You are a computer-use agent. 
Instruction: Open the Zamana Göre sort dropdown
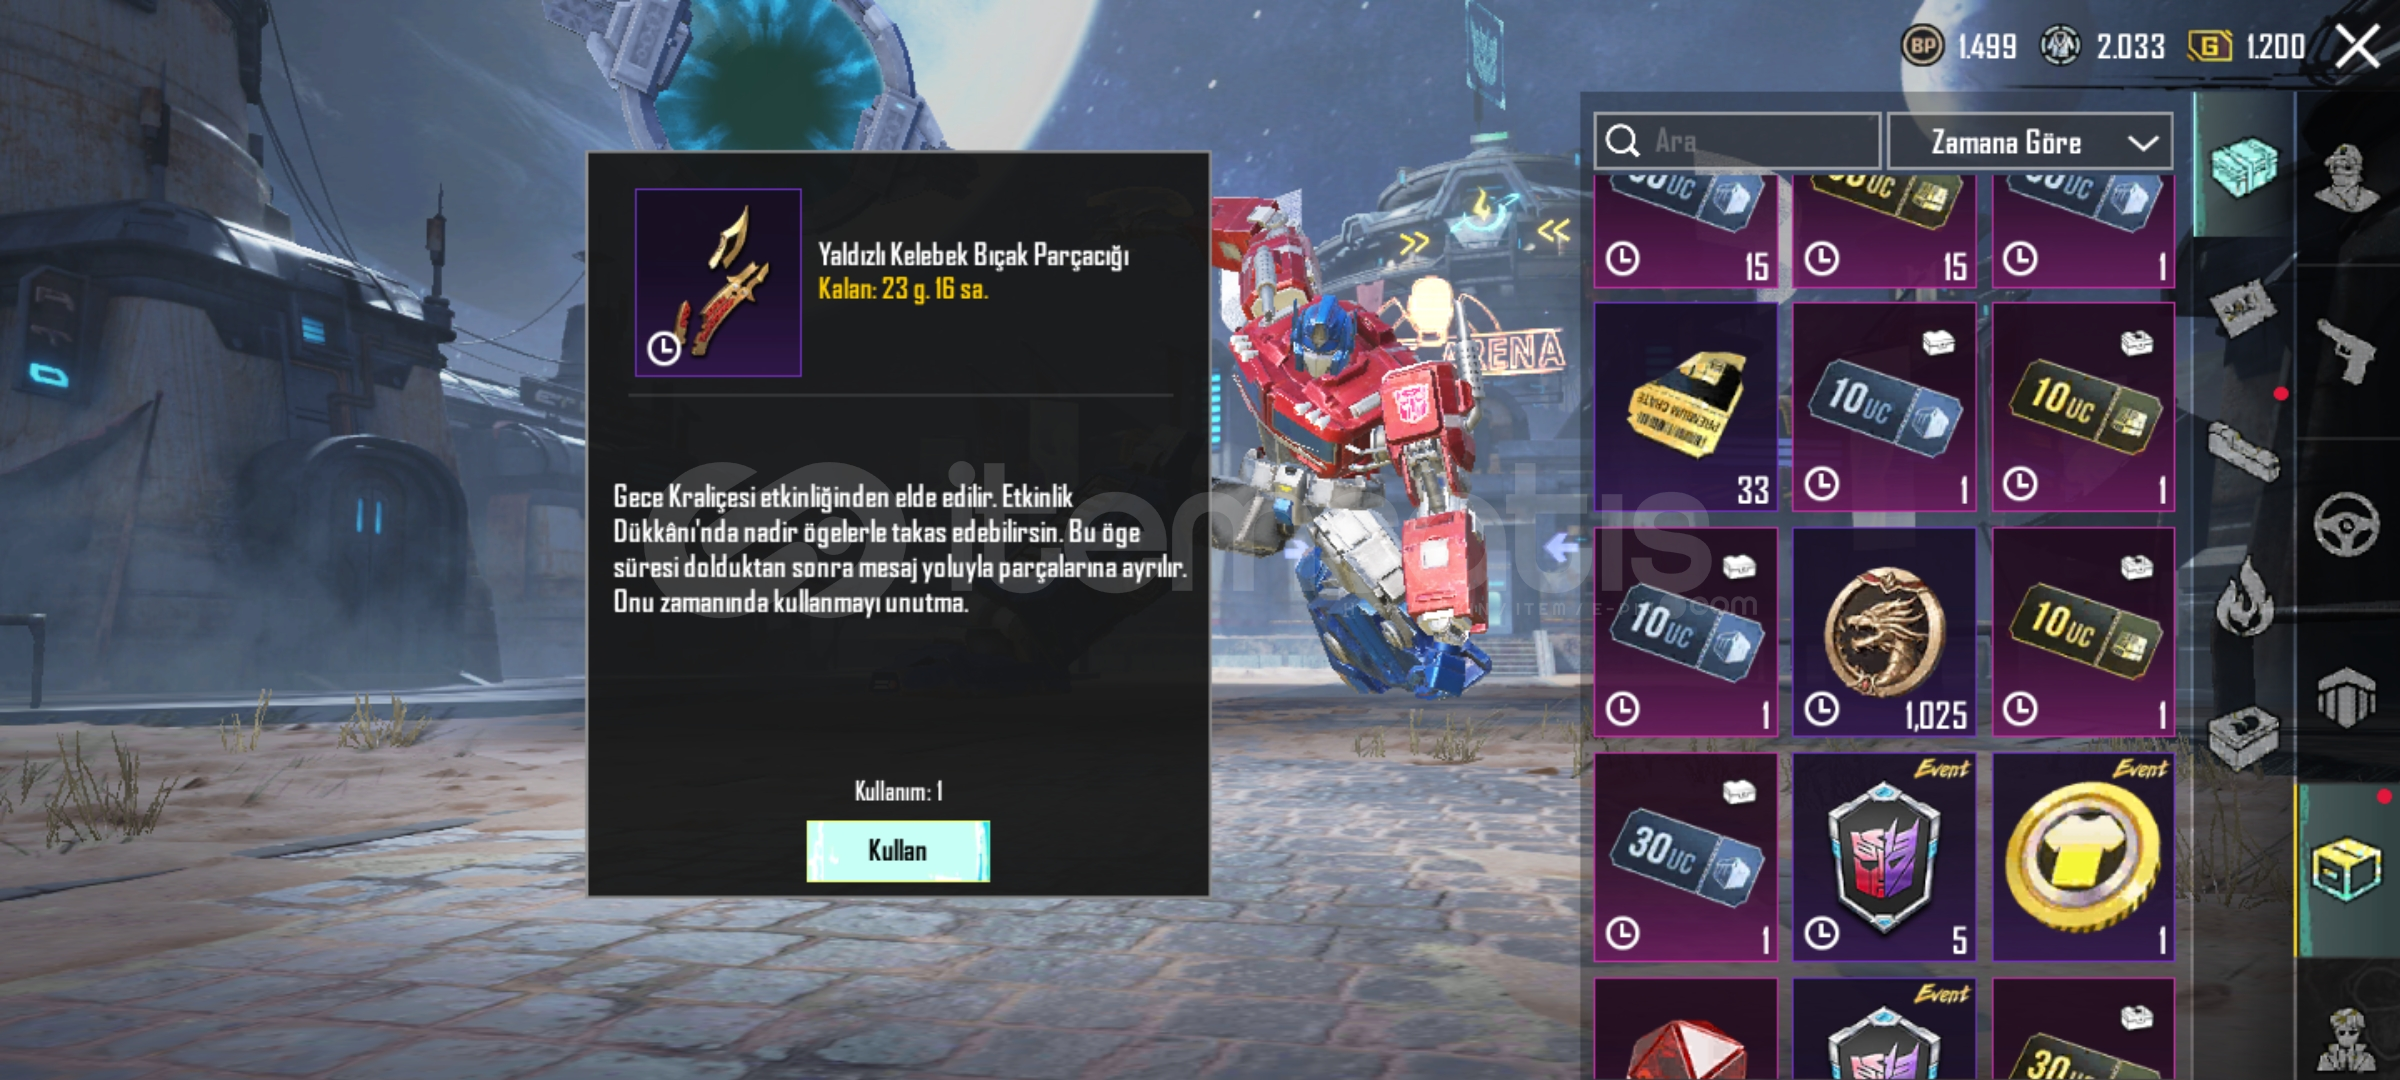point(2030,142)
